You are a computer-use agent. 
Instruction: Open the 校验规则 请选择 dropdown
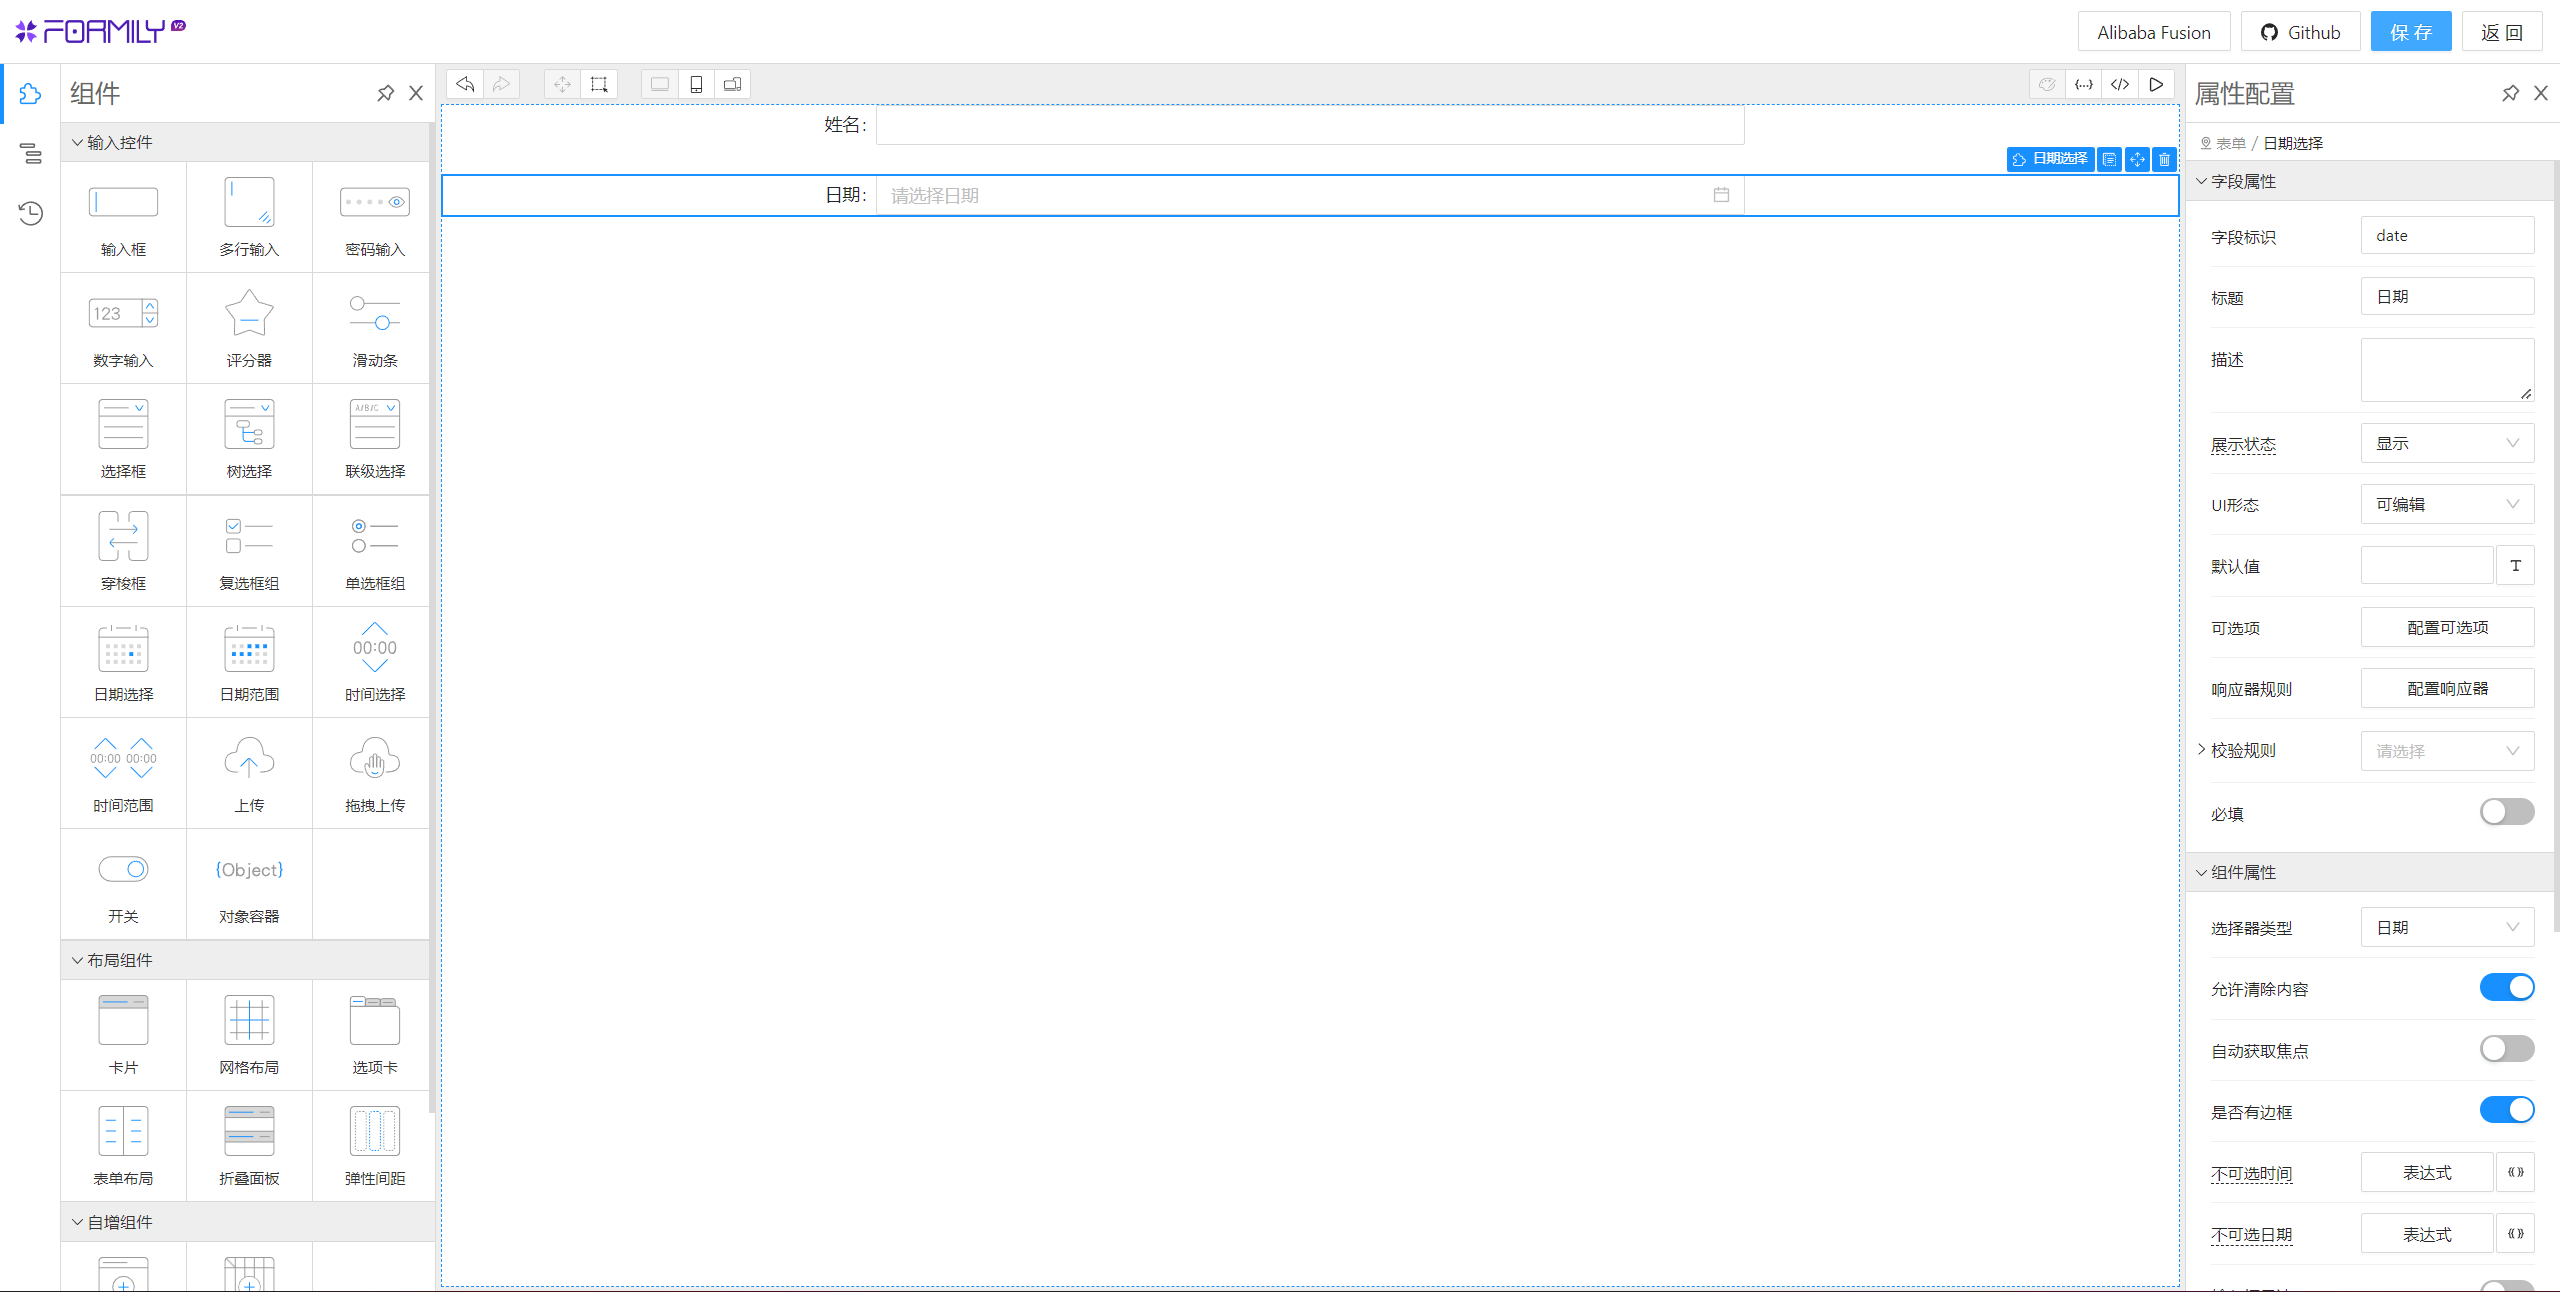click(2447, 751)
